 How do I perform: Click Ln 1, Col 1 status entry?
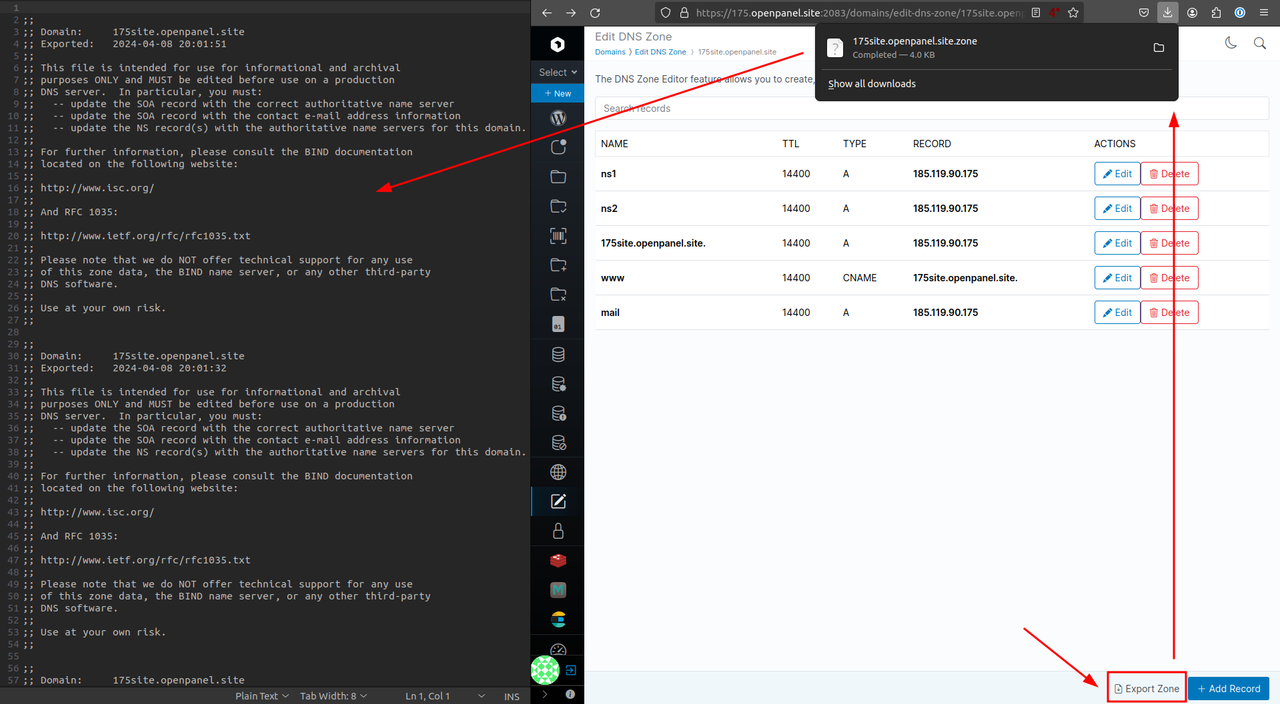point(428,696)
